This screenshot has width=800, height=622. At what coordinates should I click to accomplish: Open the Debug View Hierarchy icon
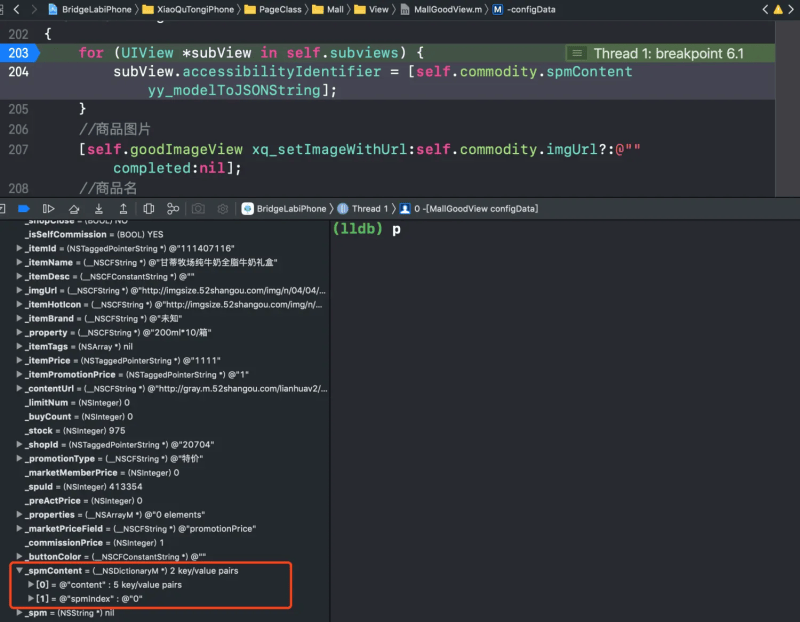point(148,209)
